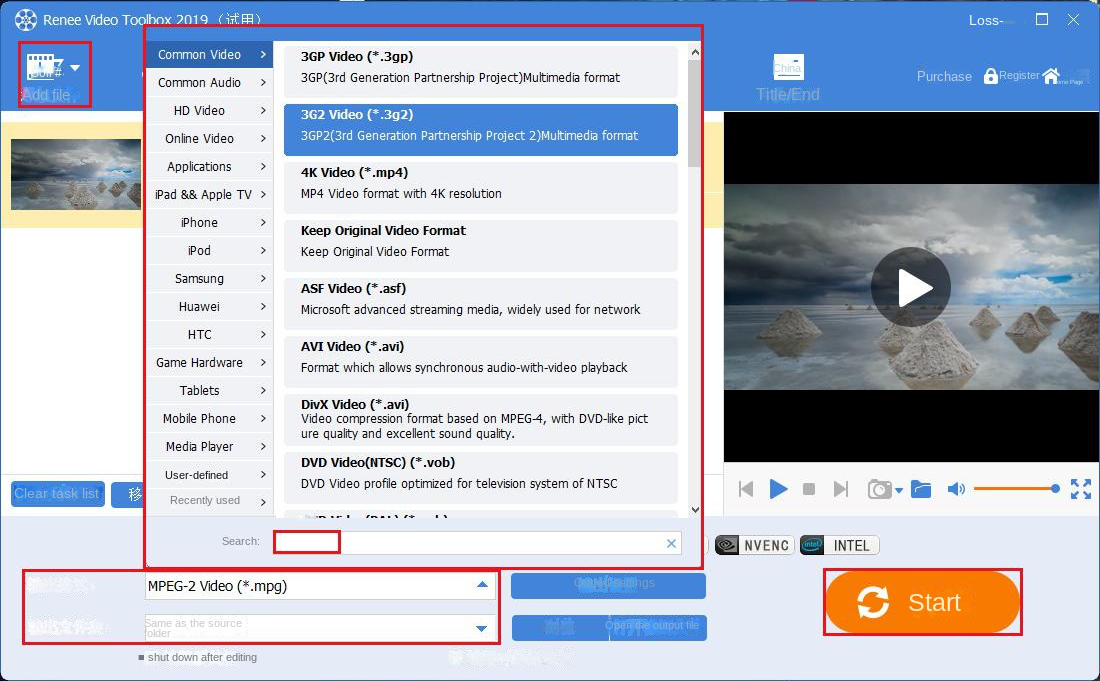Screen dimensions: 1100x681
Task: Toggle the NVENC hardware acceleration
Action: [754, 545]
